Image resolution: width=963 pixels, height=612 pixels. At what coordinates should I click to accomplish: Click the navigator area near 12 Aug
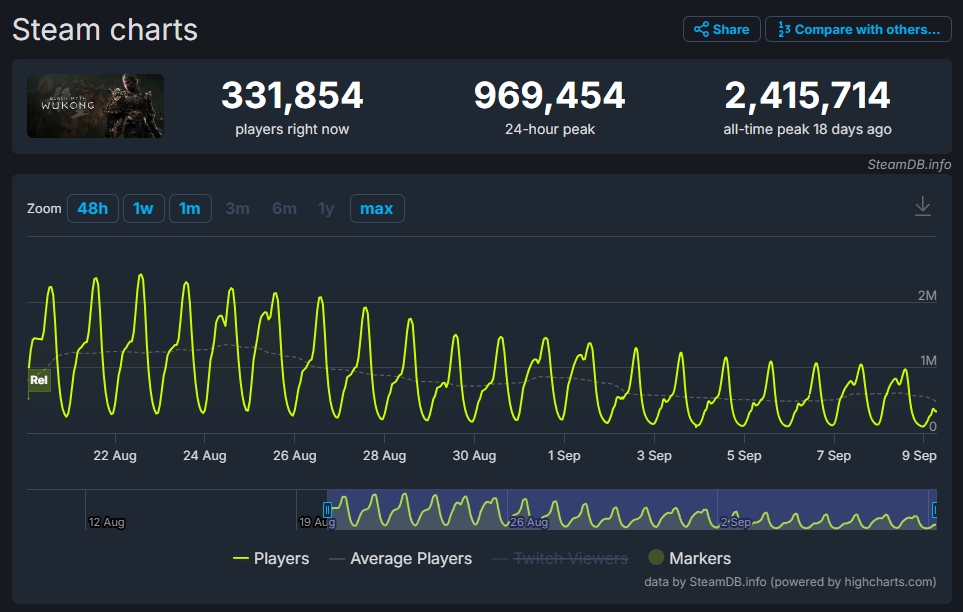click(106, 510)
